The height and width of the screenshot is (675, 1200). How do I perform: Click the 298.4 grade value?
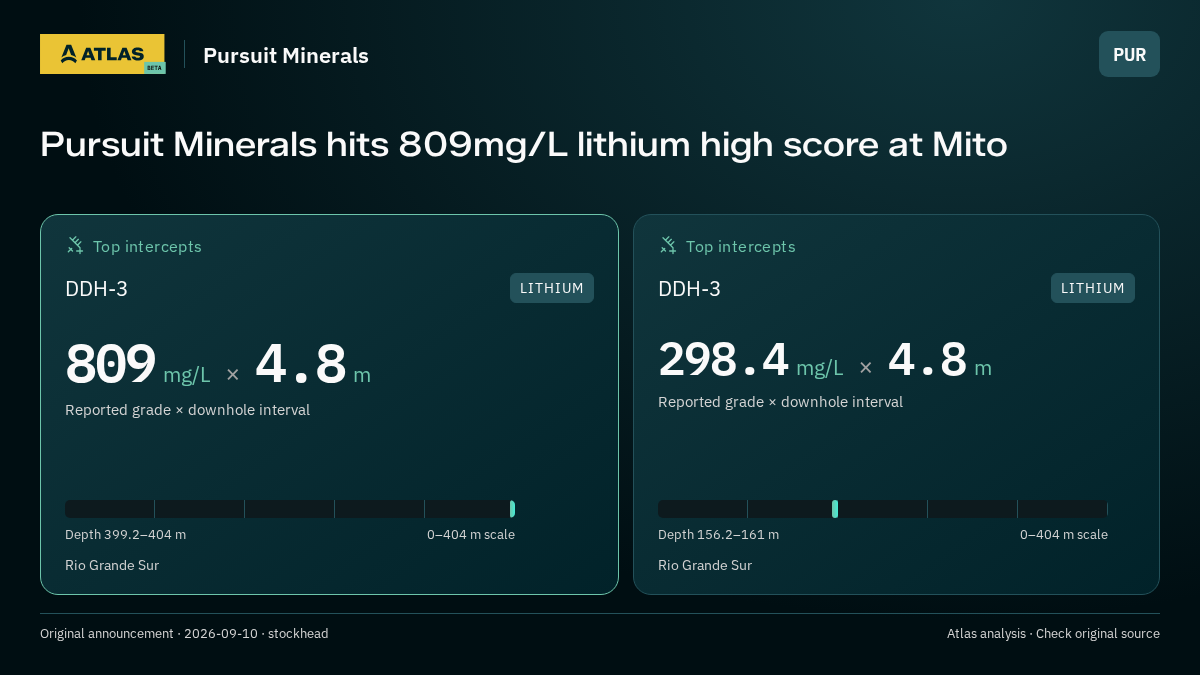724,359
